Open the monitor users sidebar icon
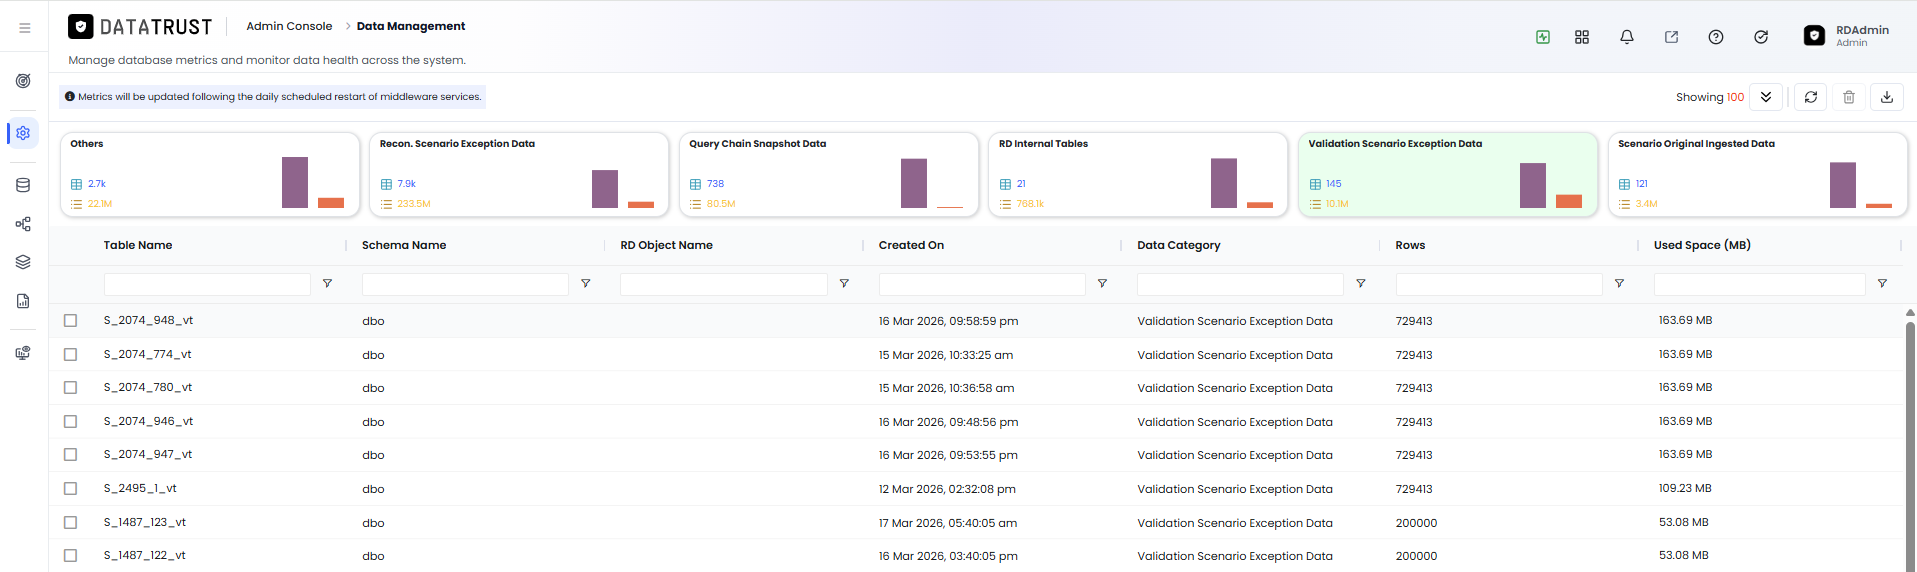Viewport: 1917px width, 572px height. click(23, 353)
